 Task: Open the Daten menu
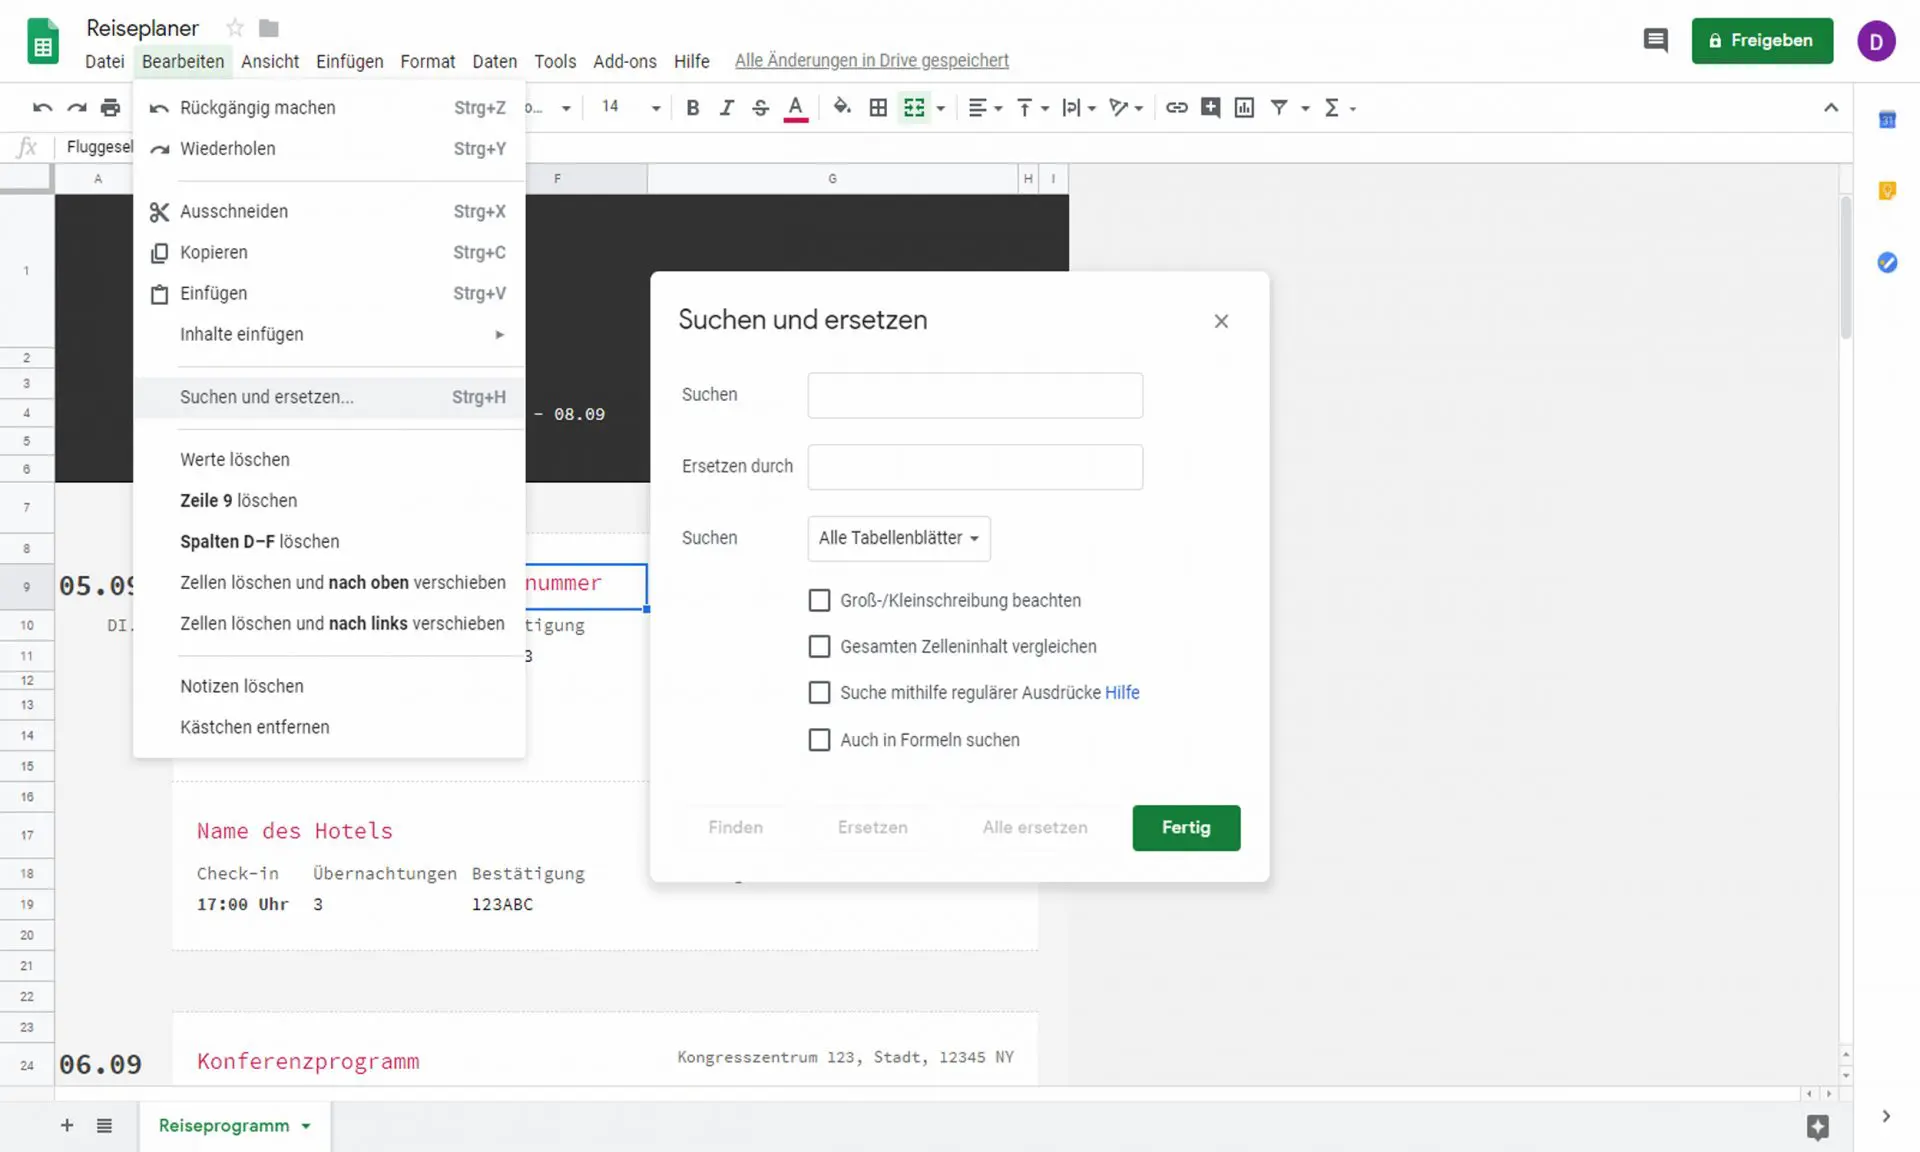494,61
